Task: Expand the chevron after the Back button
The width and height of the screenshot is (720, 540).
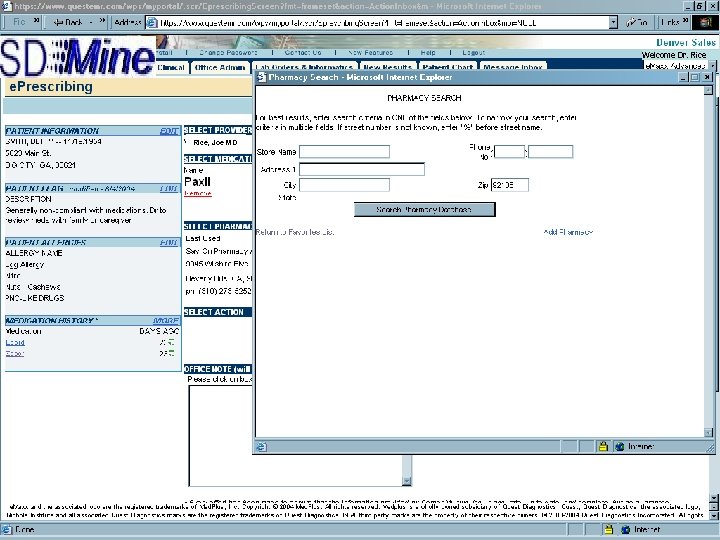Action: click(x=102, y=20)
